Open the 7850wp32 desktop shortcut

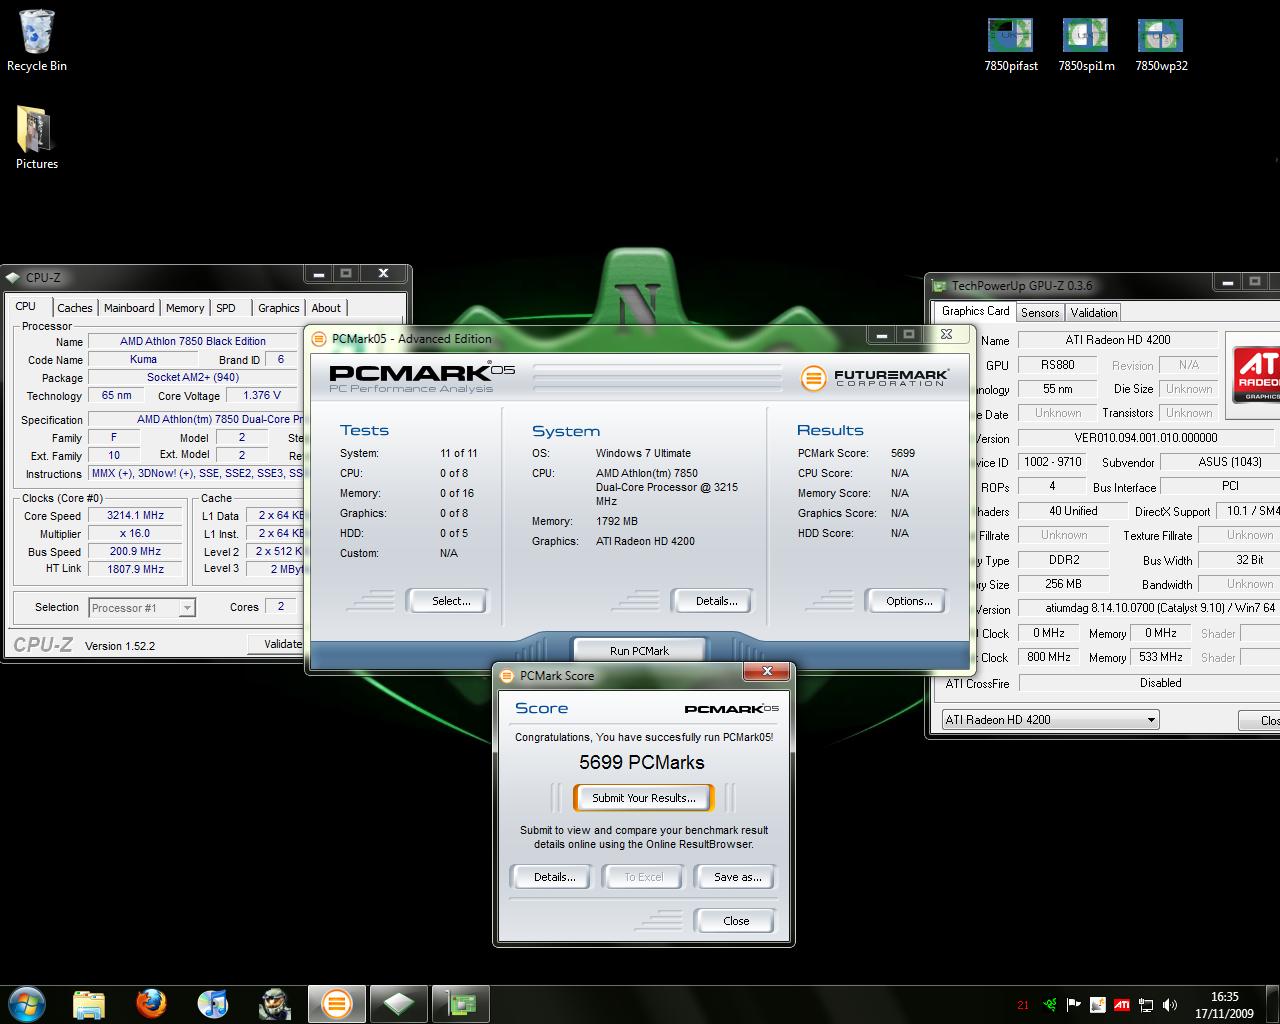pos(1161,43)
